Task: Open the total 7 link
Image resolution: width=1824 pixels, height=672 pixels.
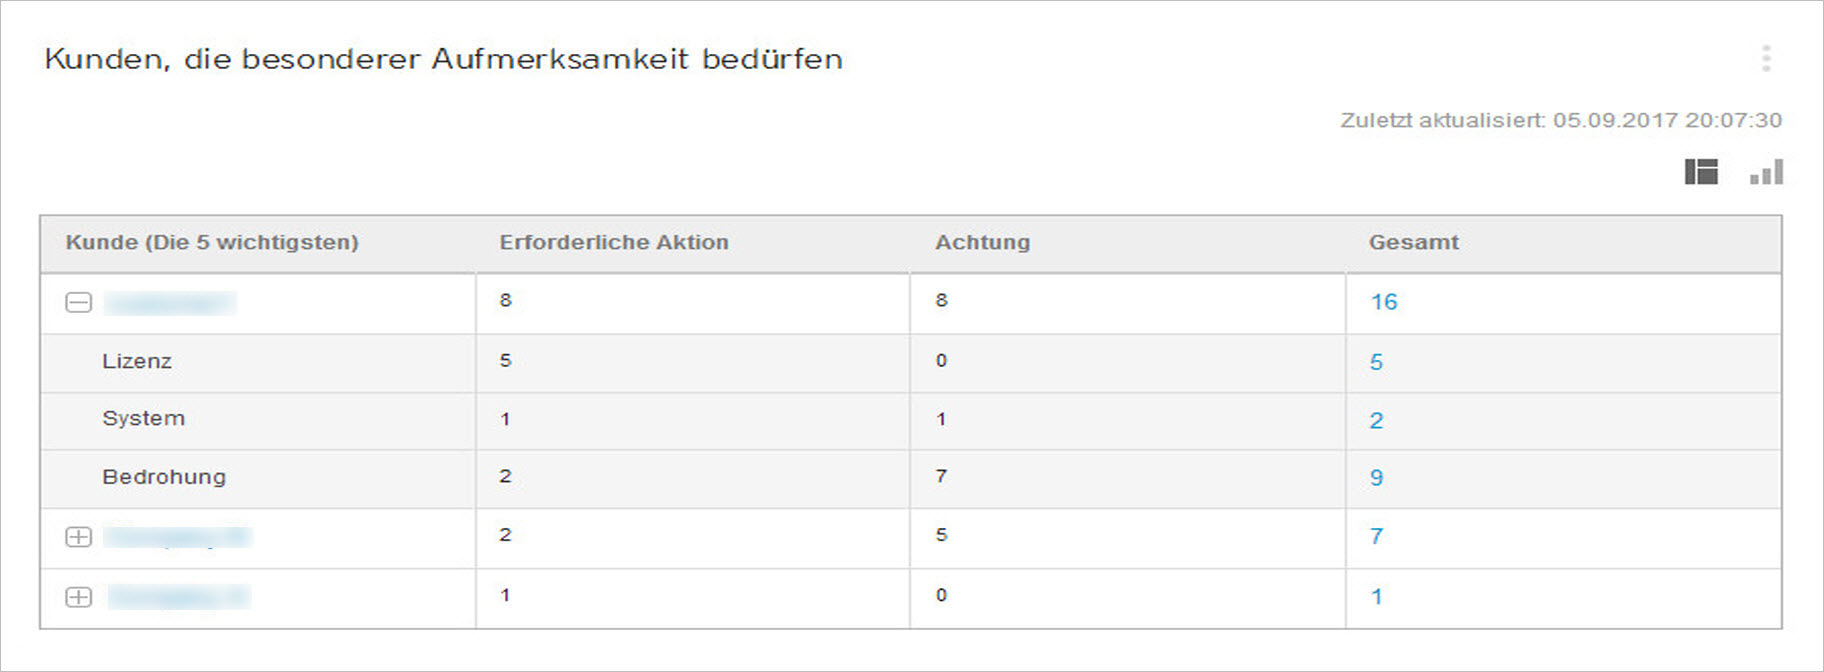Action: (x=1376, y=537)
